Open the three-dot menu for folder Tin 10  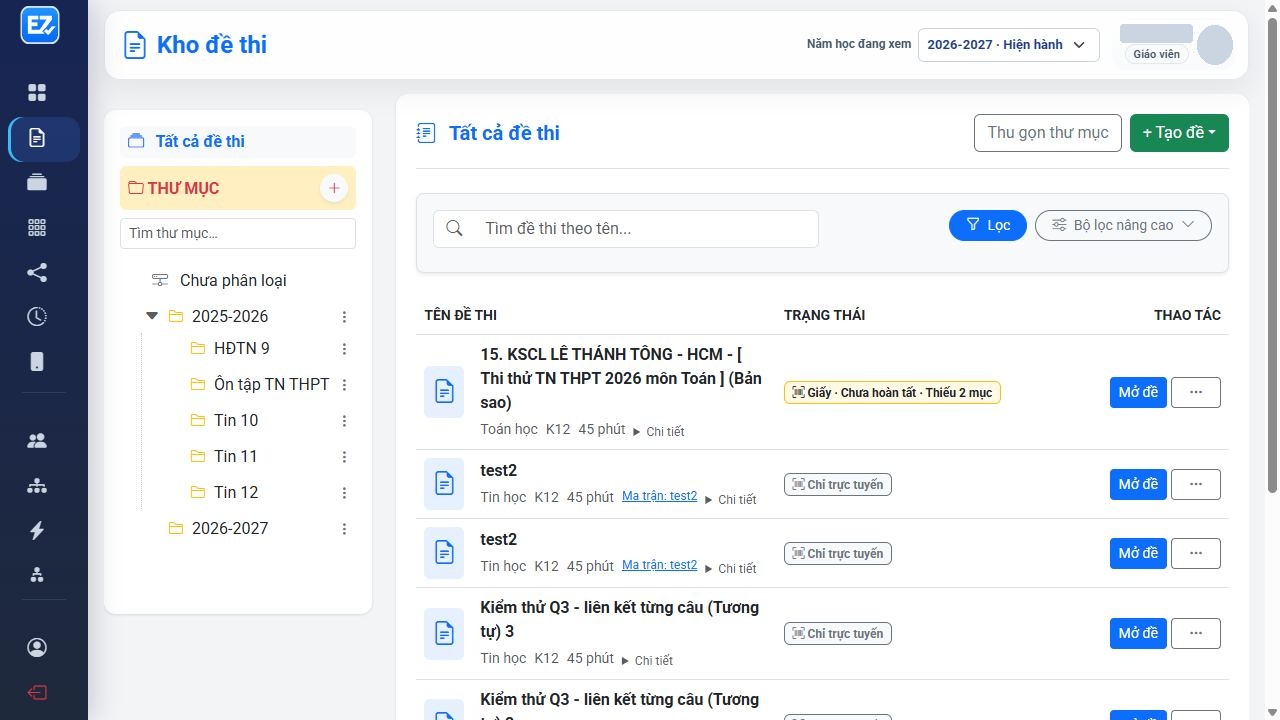pos(344,421)
